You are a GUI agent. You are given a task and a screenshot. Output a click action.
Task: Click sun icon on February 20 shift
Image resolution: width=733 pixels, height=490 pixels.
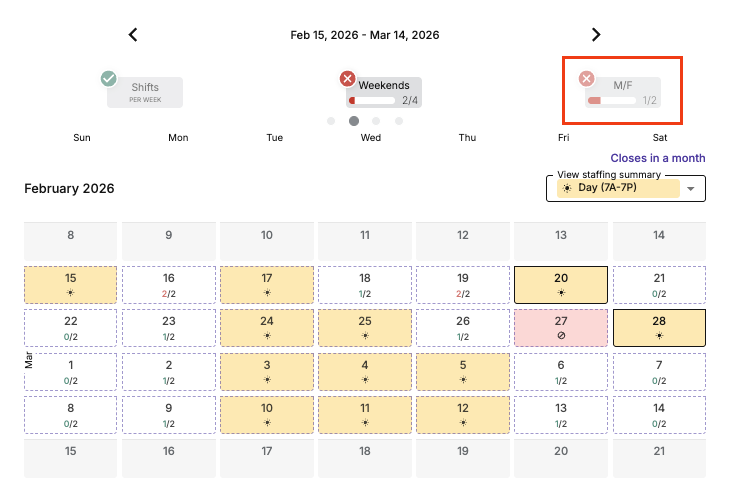pos(561,293)
